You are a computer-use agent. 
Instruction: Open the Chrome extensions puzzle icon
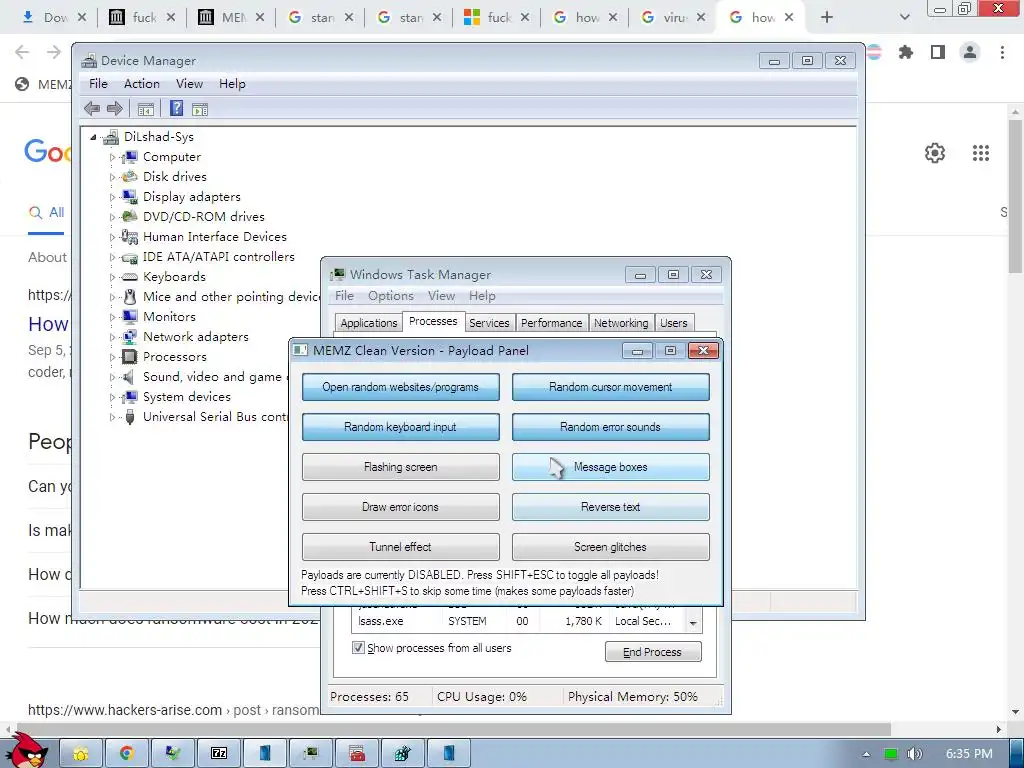[x=906, y=52]
